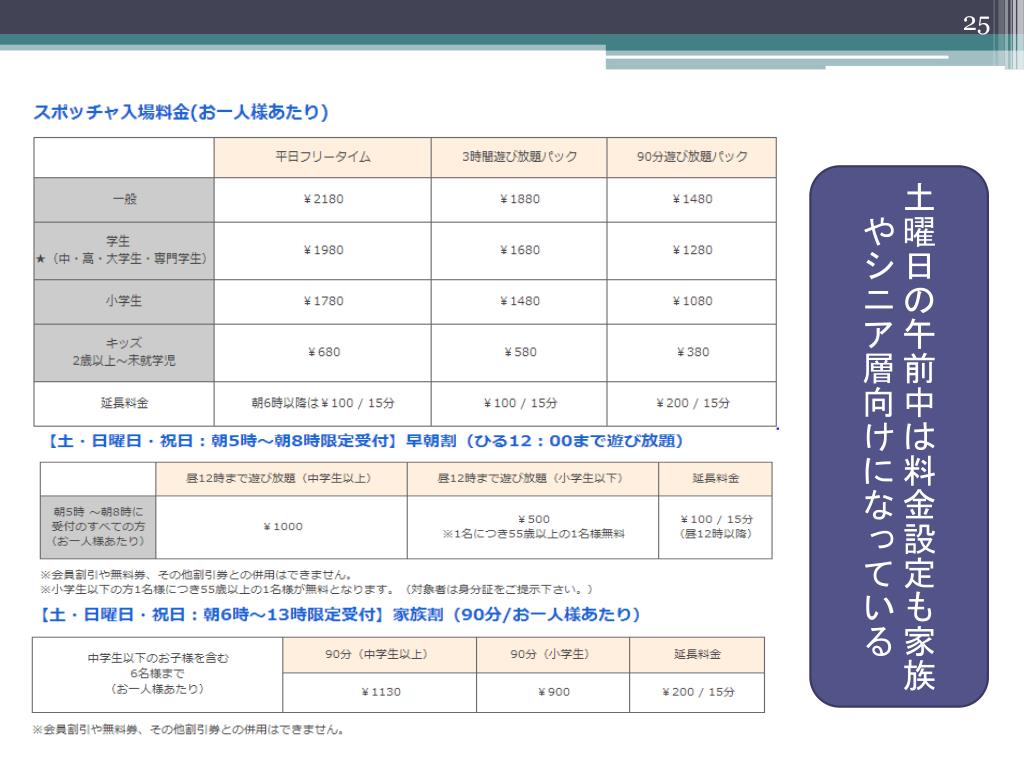Click the 延長料金 header in the 家族割 table
Image resolution: width=1024 pixels, height=768 pixels.
(x=697, y=655)
